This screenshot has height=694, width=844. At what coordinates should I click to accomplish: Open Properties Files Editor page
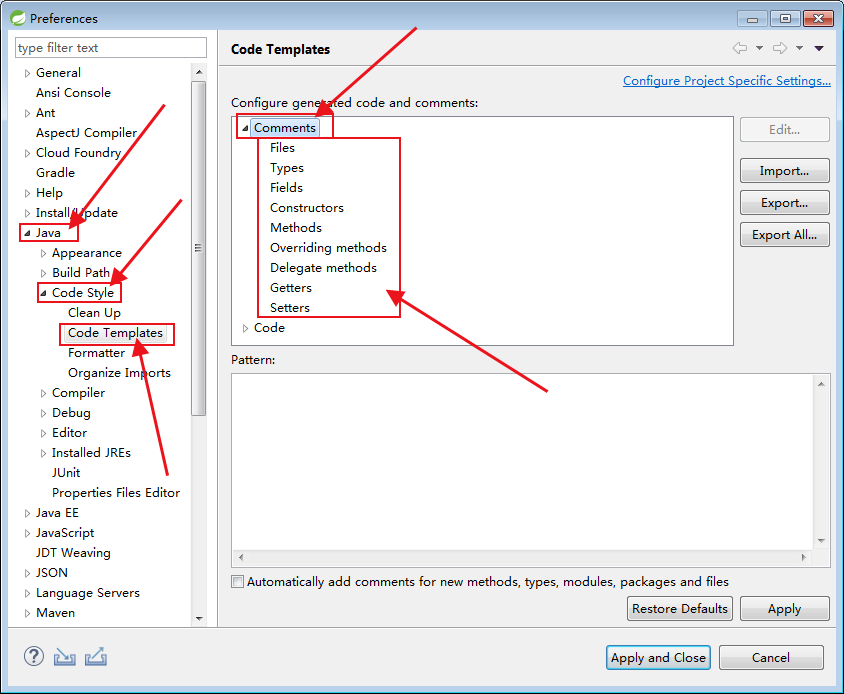(116, 493)
